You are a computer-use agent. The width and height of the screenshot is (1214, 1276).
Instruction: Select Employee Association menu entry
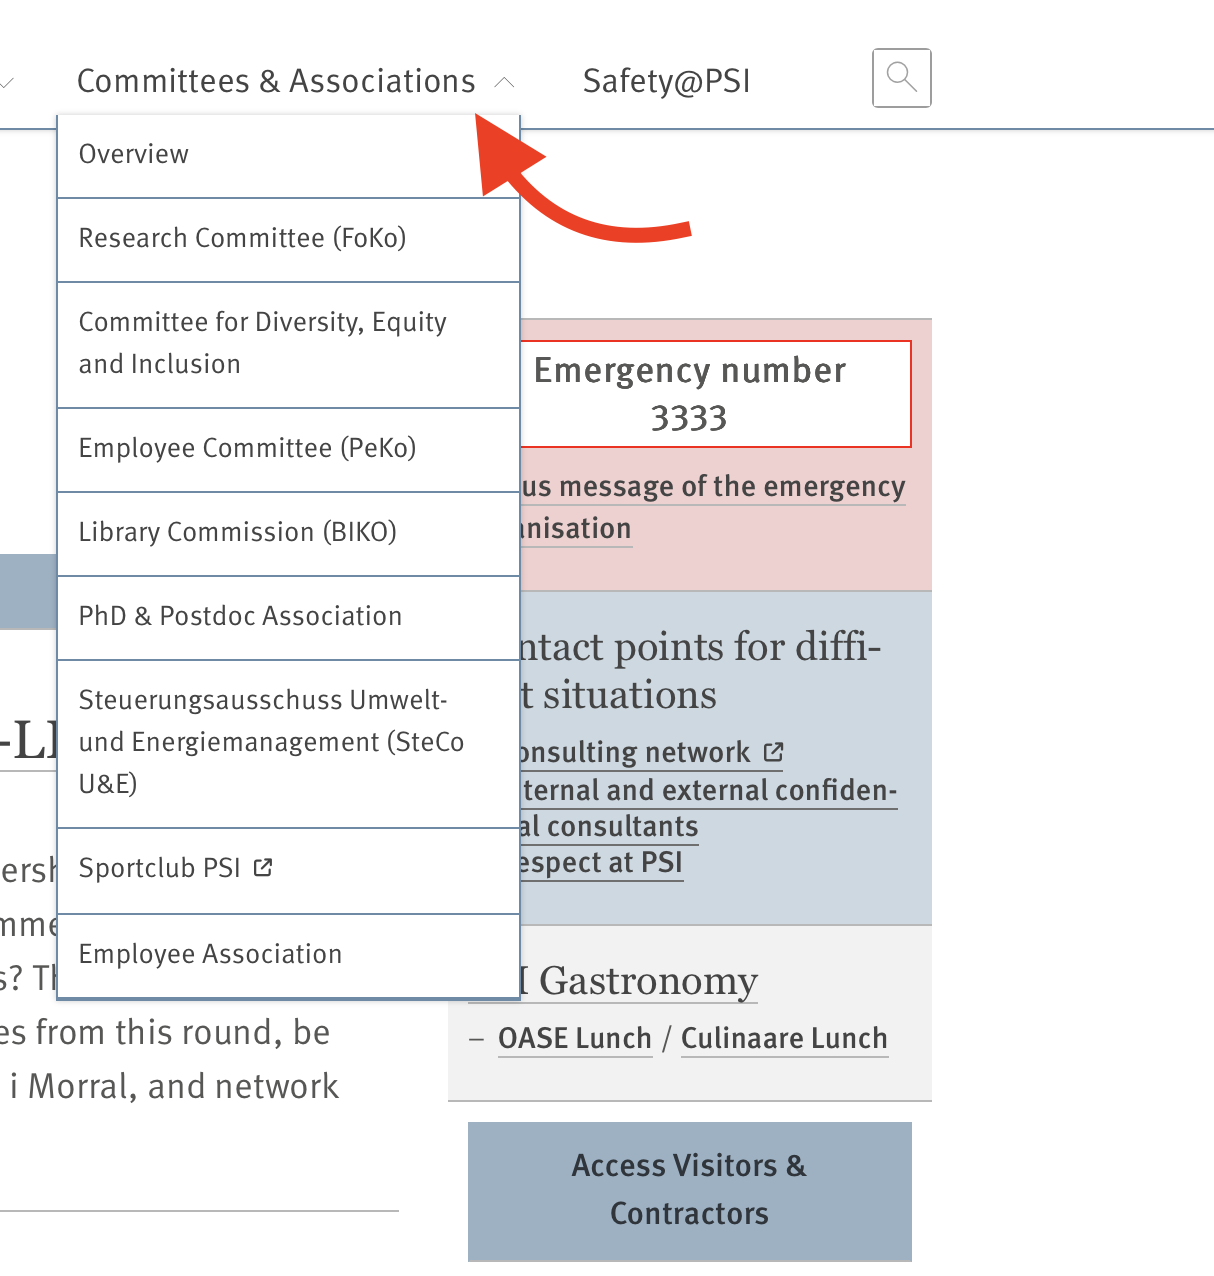210,954
